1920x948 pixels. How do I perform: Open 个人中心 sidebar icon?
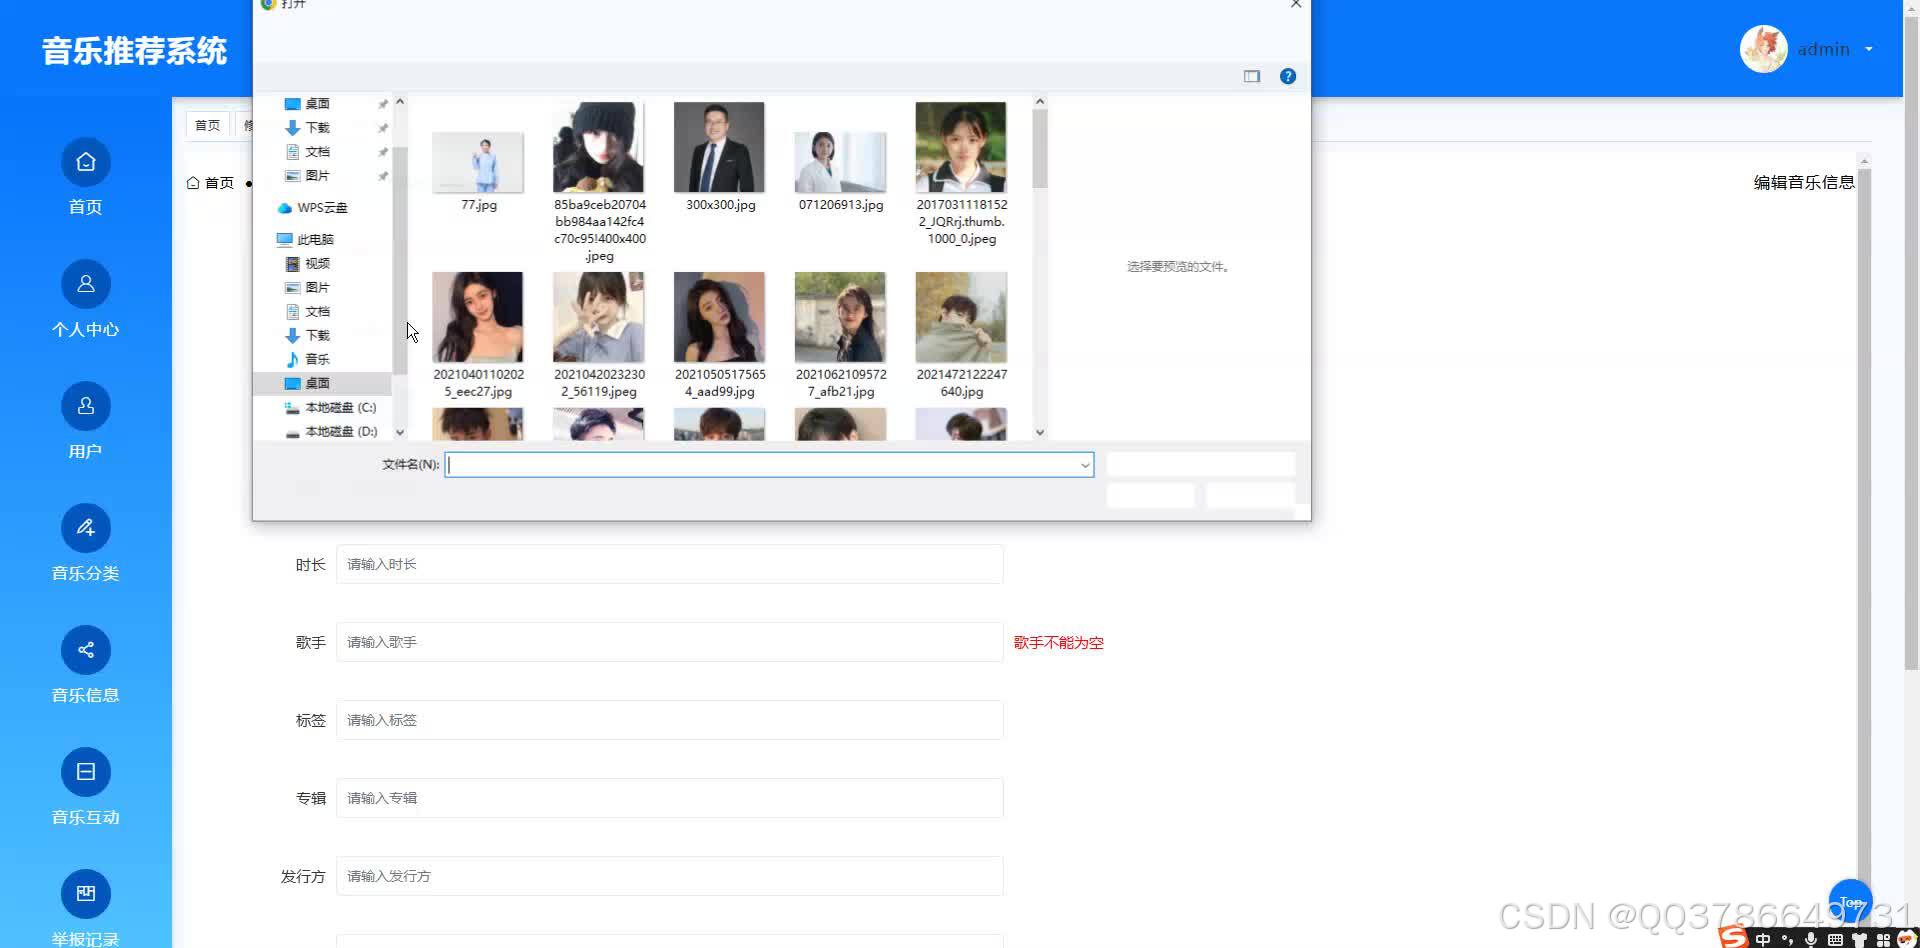pyautogui.click(x=86, y=284)
